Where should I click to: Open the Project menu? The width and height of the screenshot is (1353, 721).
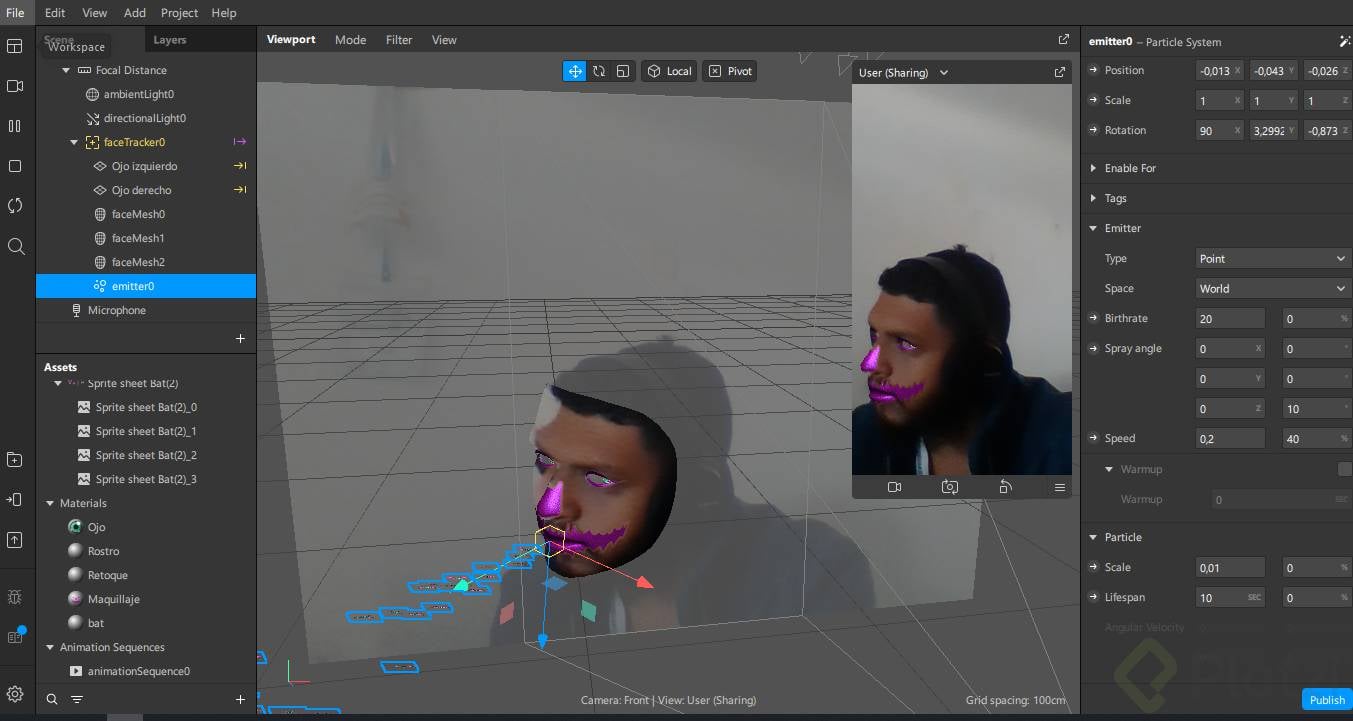[179, 13]
